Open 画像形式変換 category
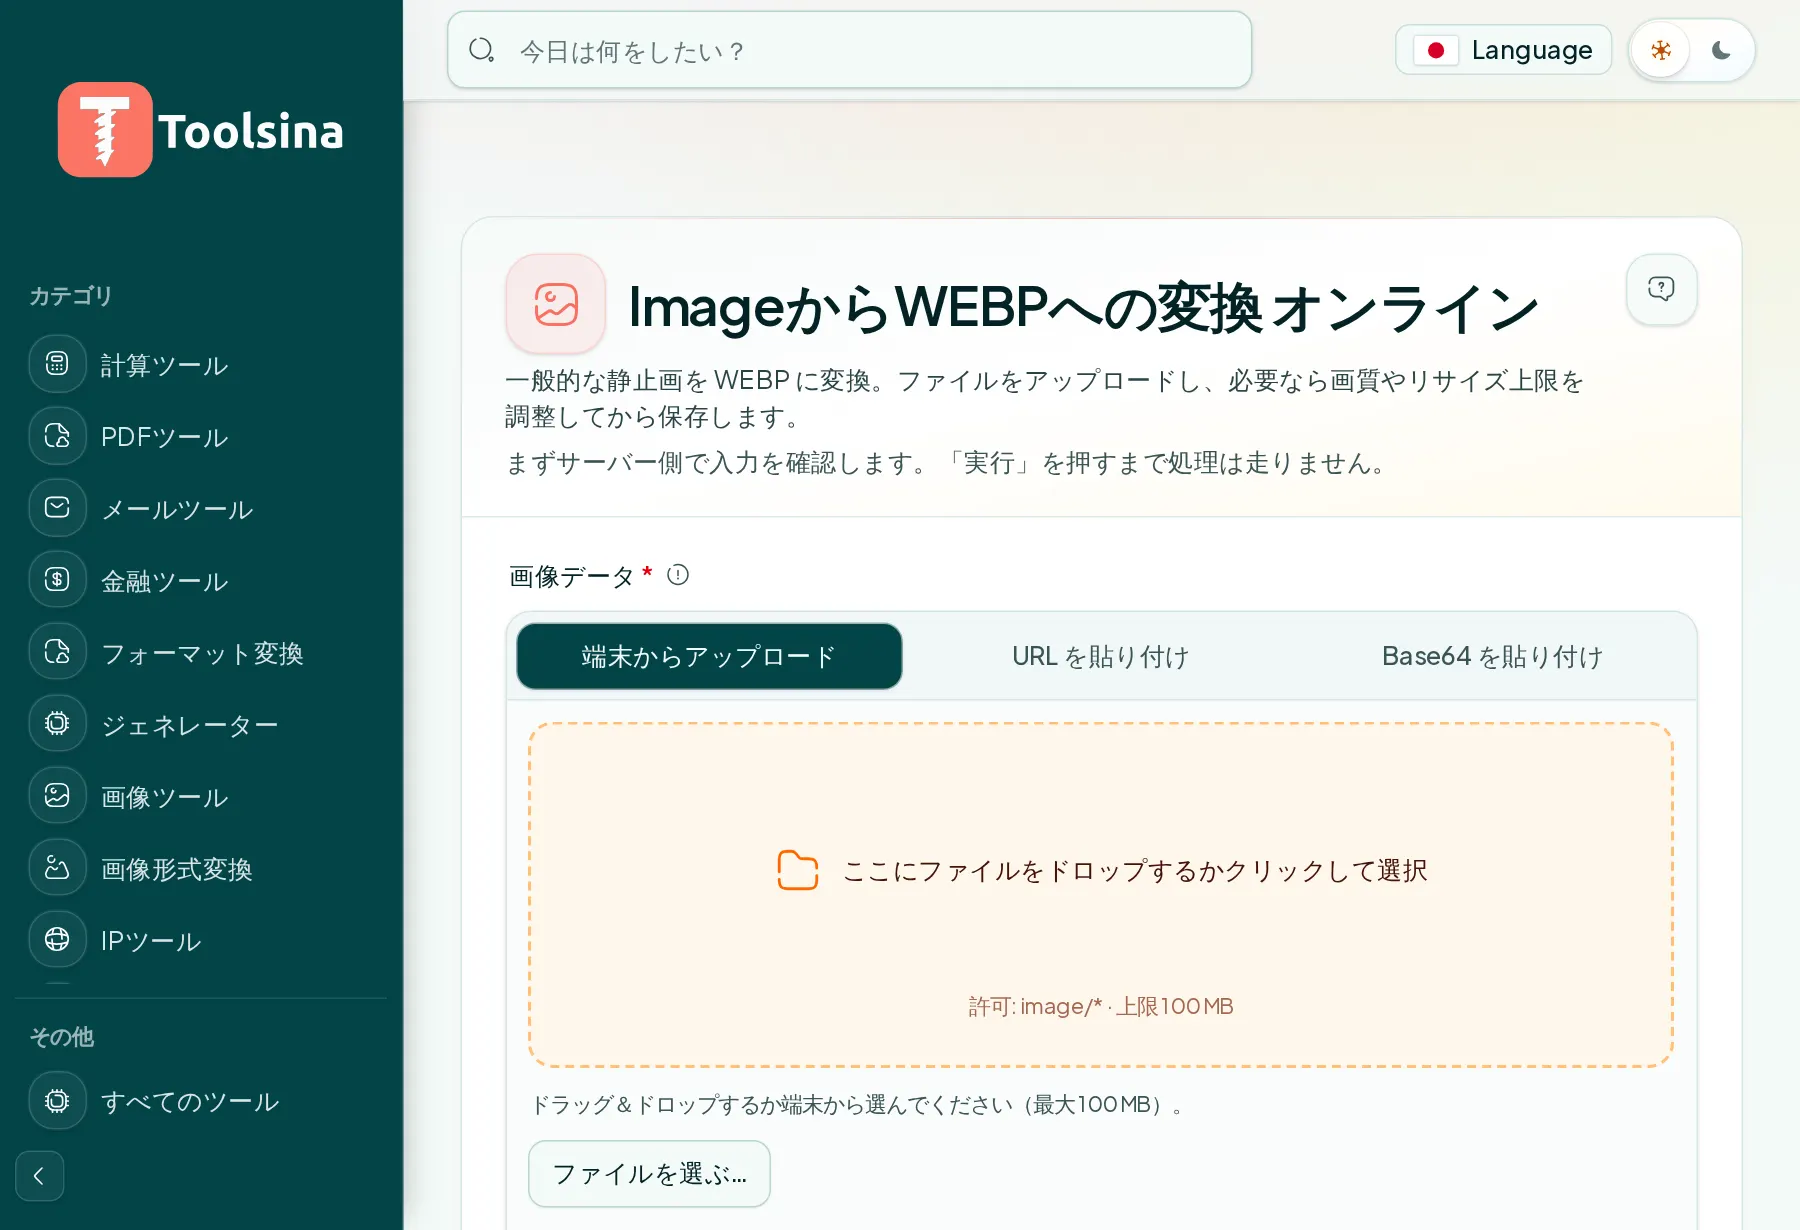Image resolution: width=1800 pixels, height=1230 pixels. click(x=200, y=869)
